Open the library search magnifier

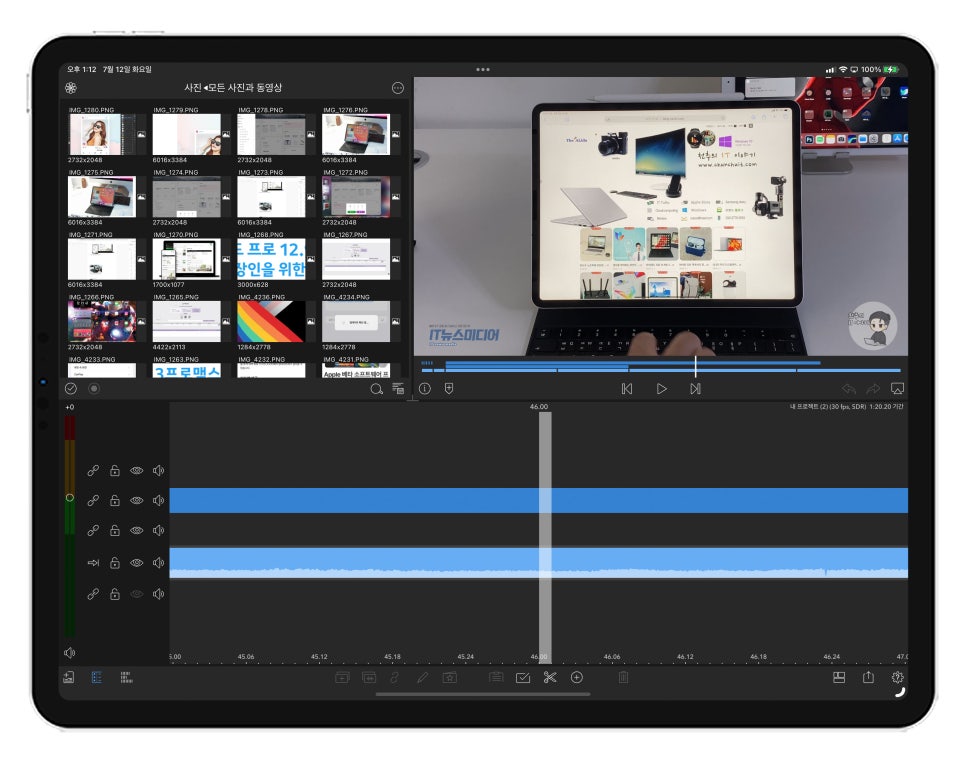tap(376, 389)
